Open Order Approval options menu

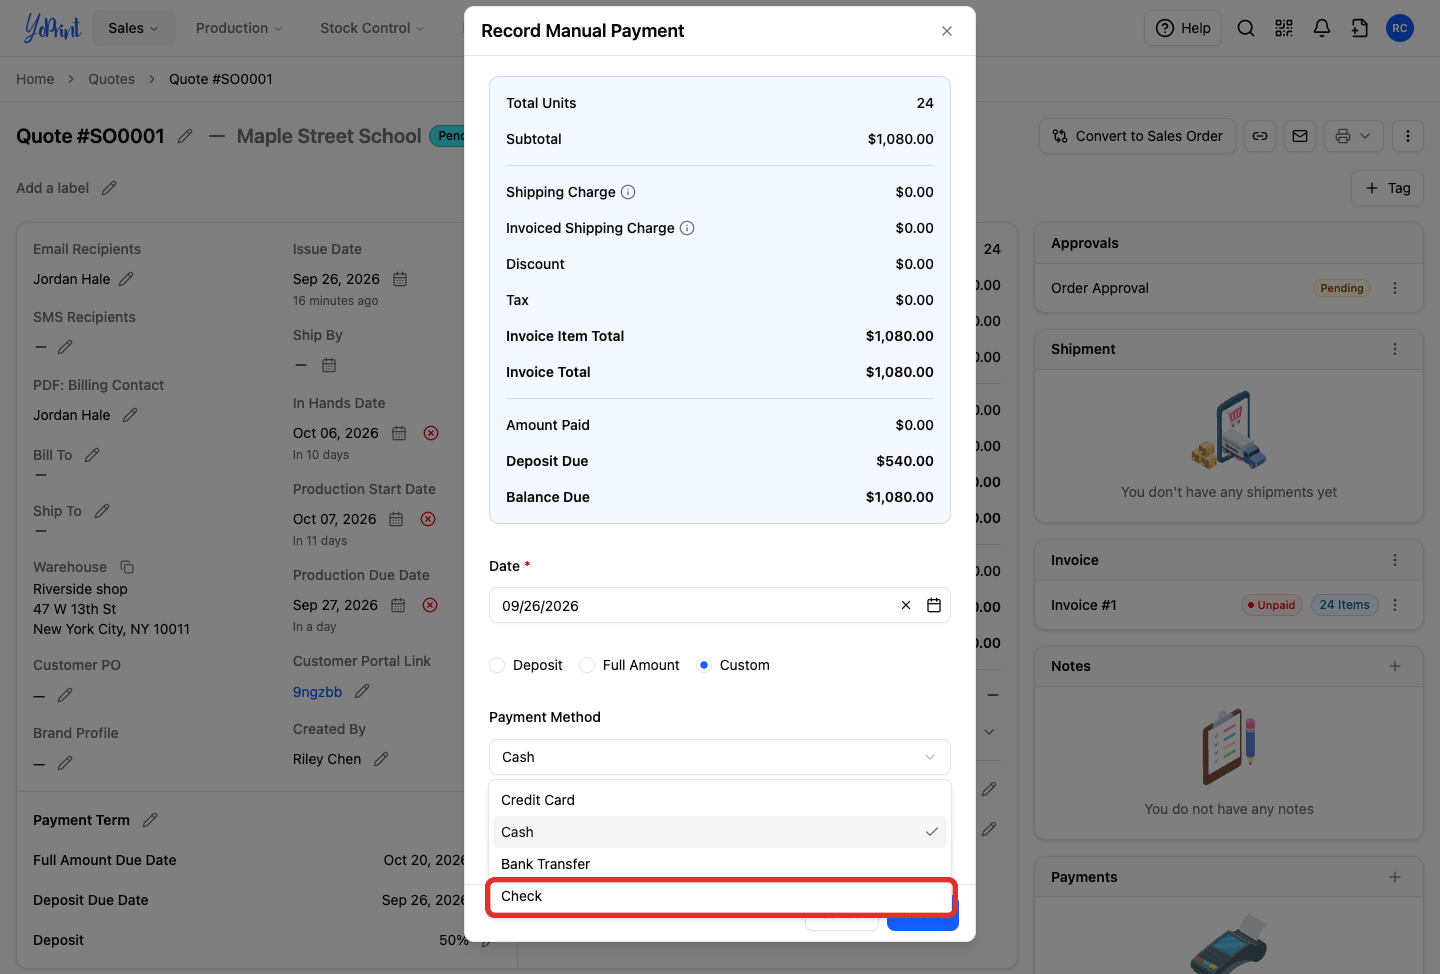pos(1395,288)
